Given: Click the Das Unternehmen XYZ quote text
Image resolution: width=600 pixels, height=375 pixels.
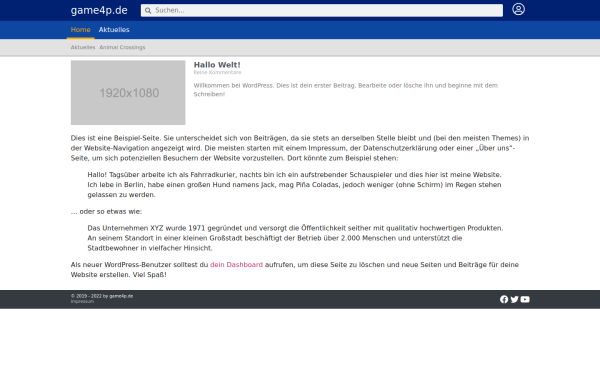Looking at the screenshot, I should tap(295, 238).
